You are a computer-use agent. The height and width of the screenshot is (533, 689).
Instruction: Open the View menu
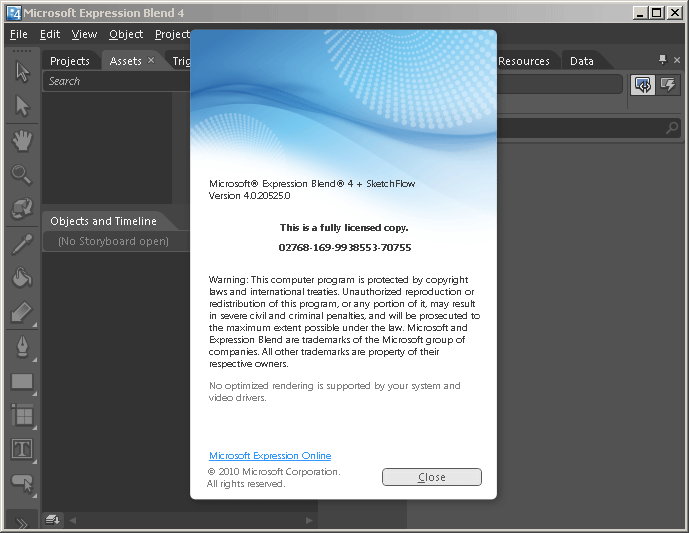pos(84,34)
